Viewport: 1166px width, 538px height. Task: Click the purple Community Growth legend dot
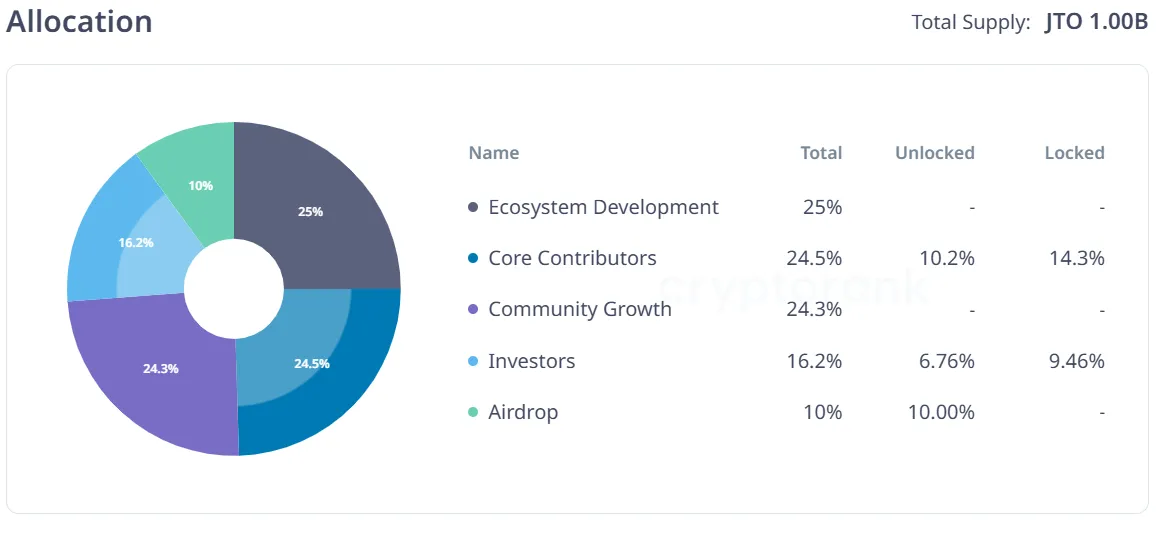tap(474, 310)
